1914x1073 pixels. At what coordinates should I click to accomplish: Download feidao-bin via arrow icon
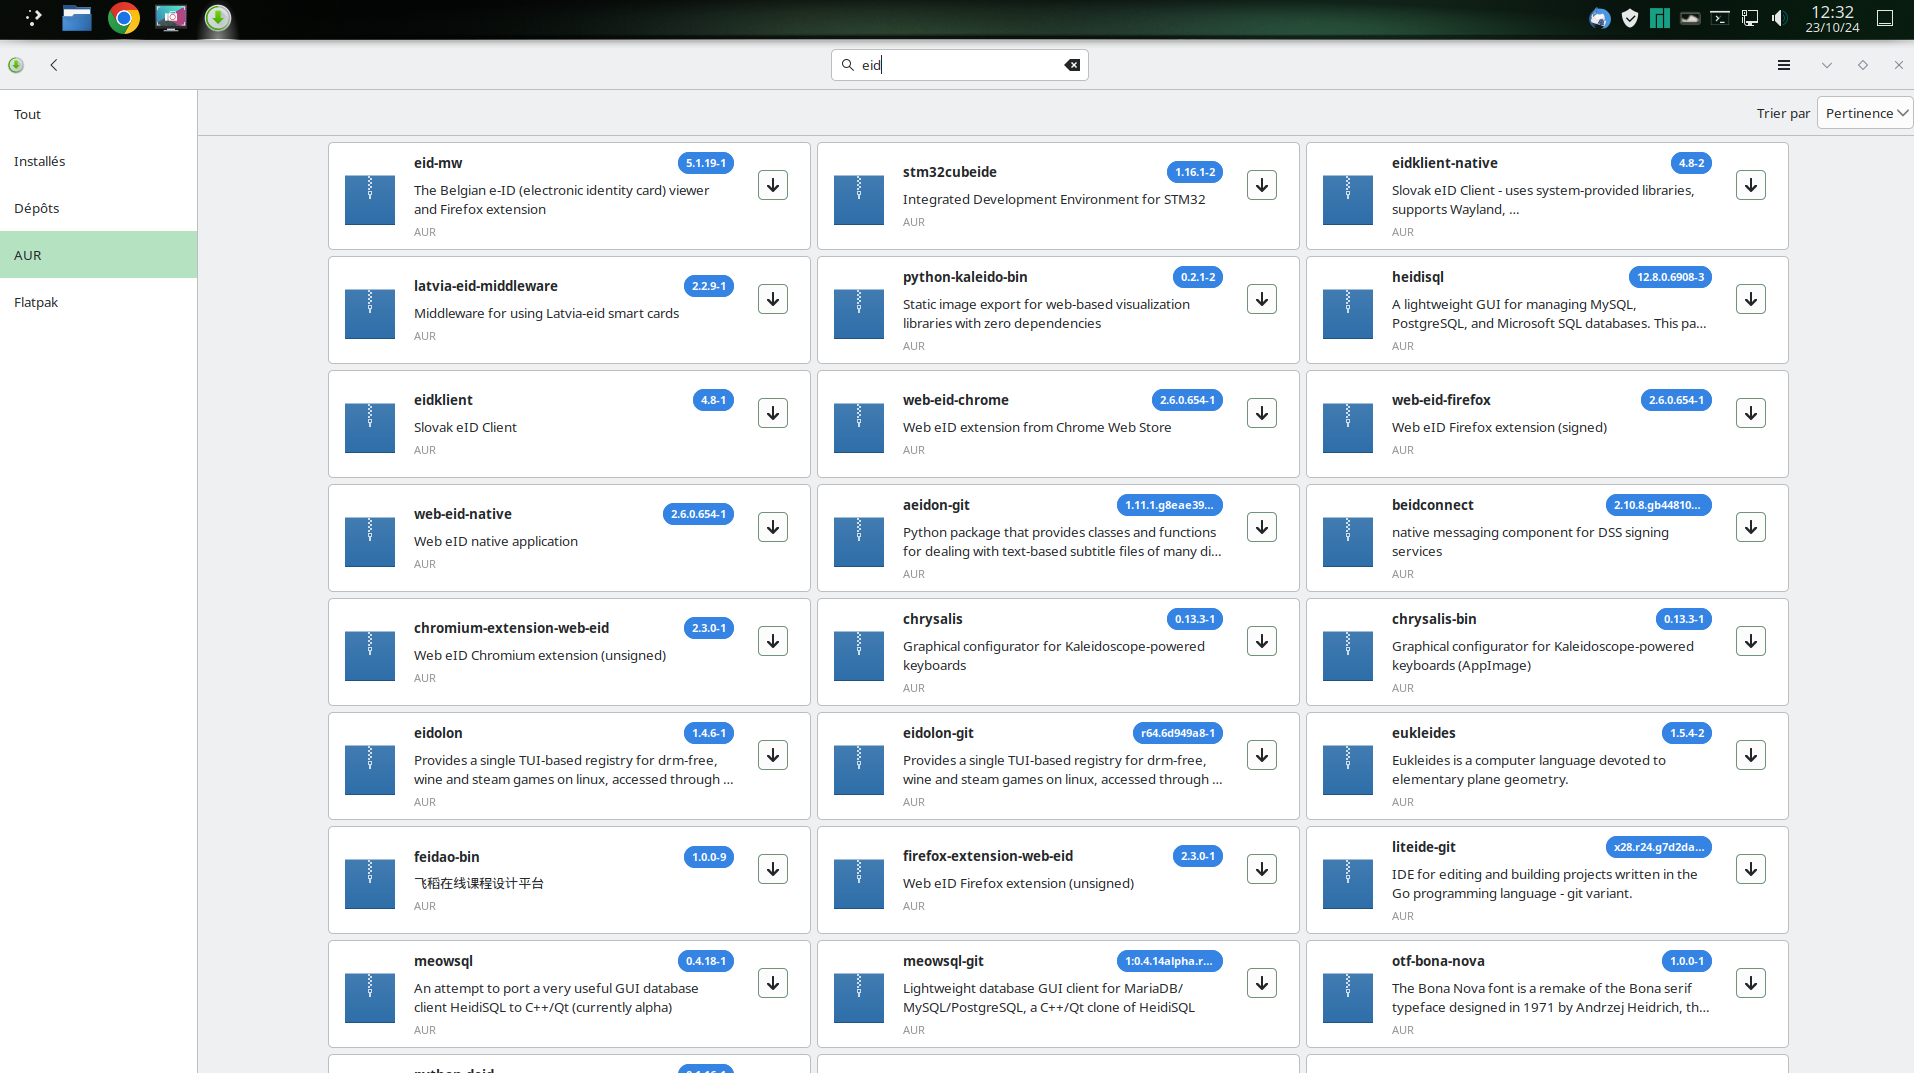tap(773, 869)
